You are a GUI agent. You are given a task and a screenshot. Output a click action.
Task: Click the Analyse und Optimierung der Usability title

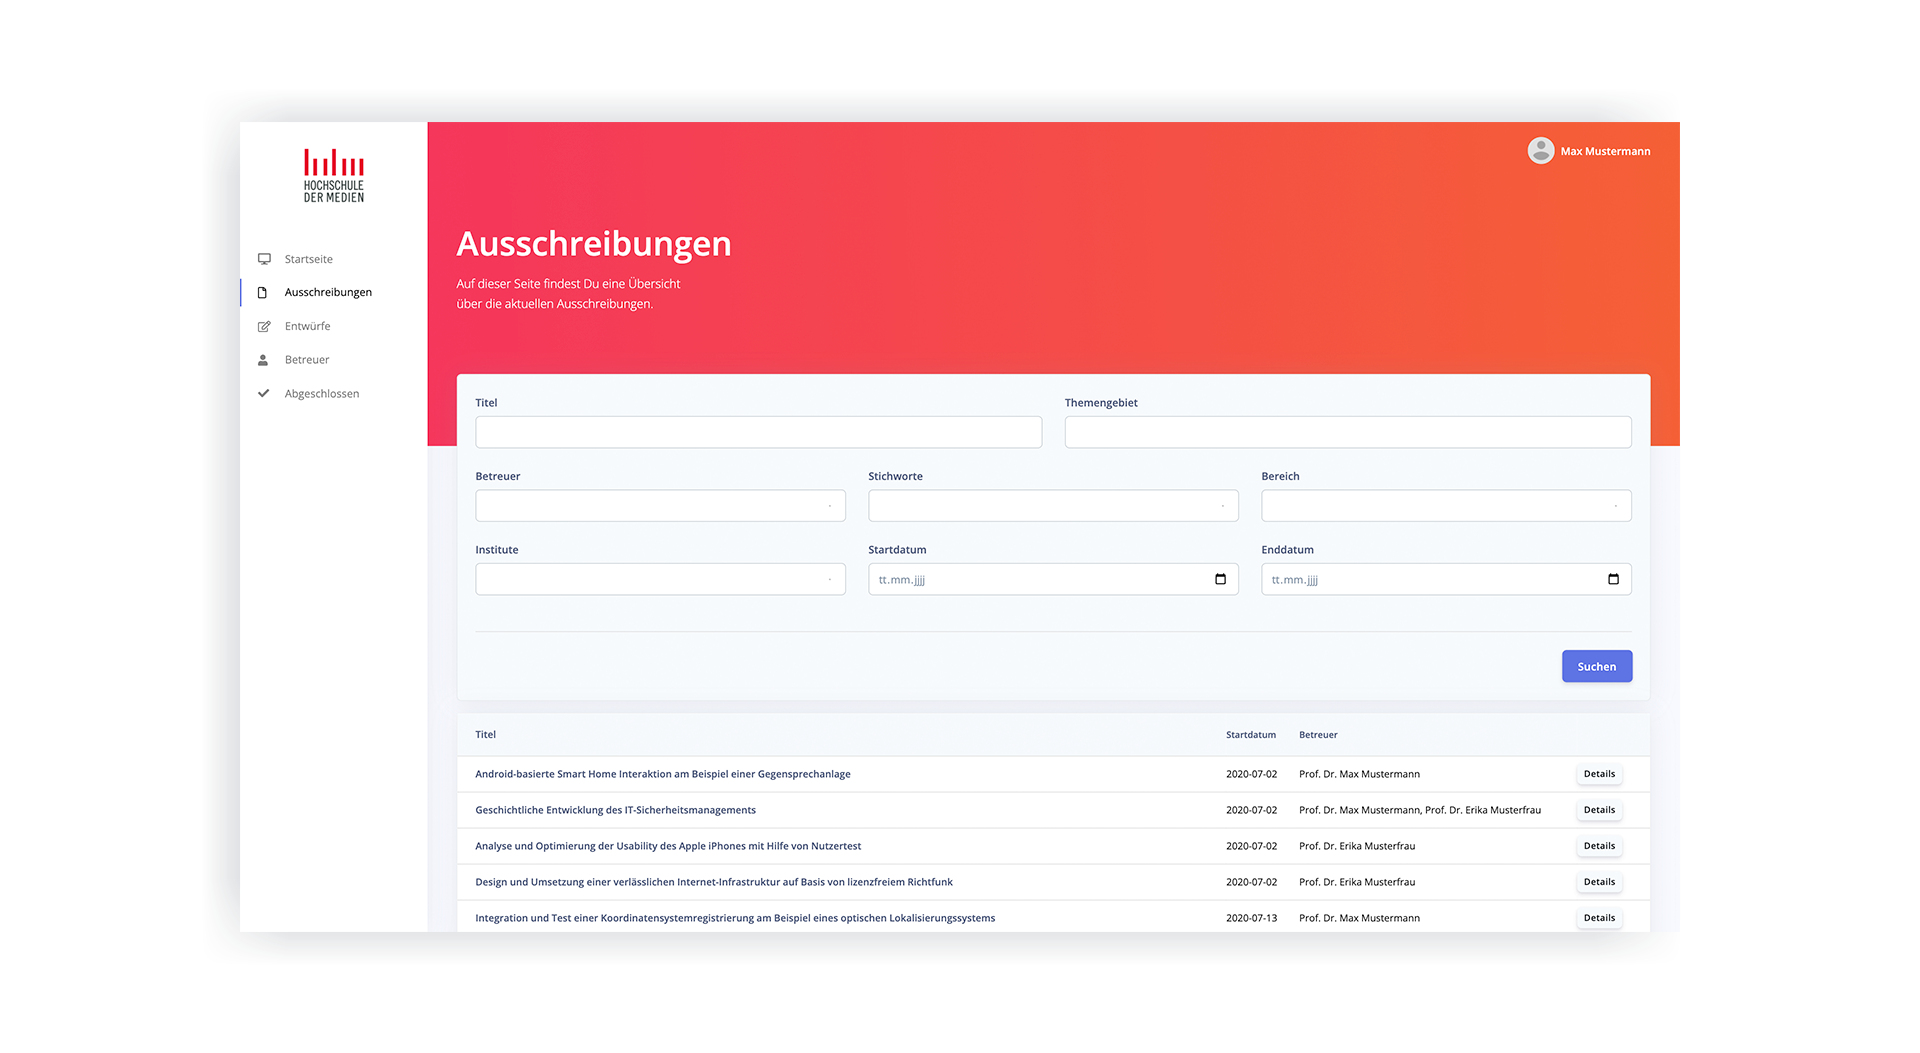tap(668, 847)
